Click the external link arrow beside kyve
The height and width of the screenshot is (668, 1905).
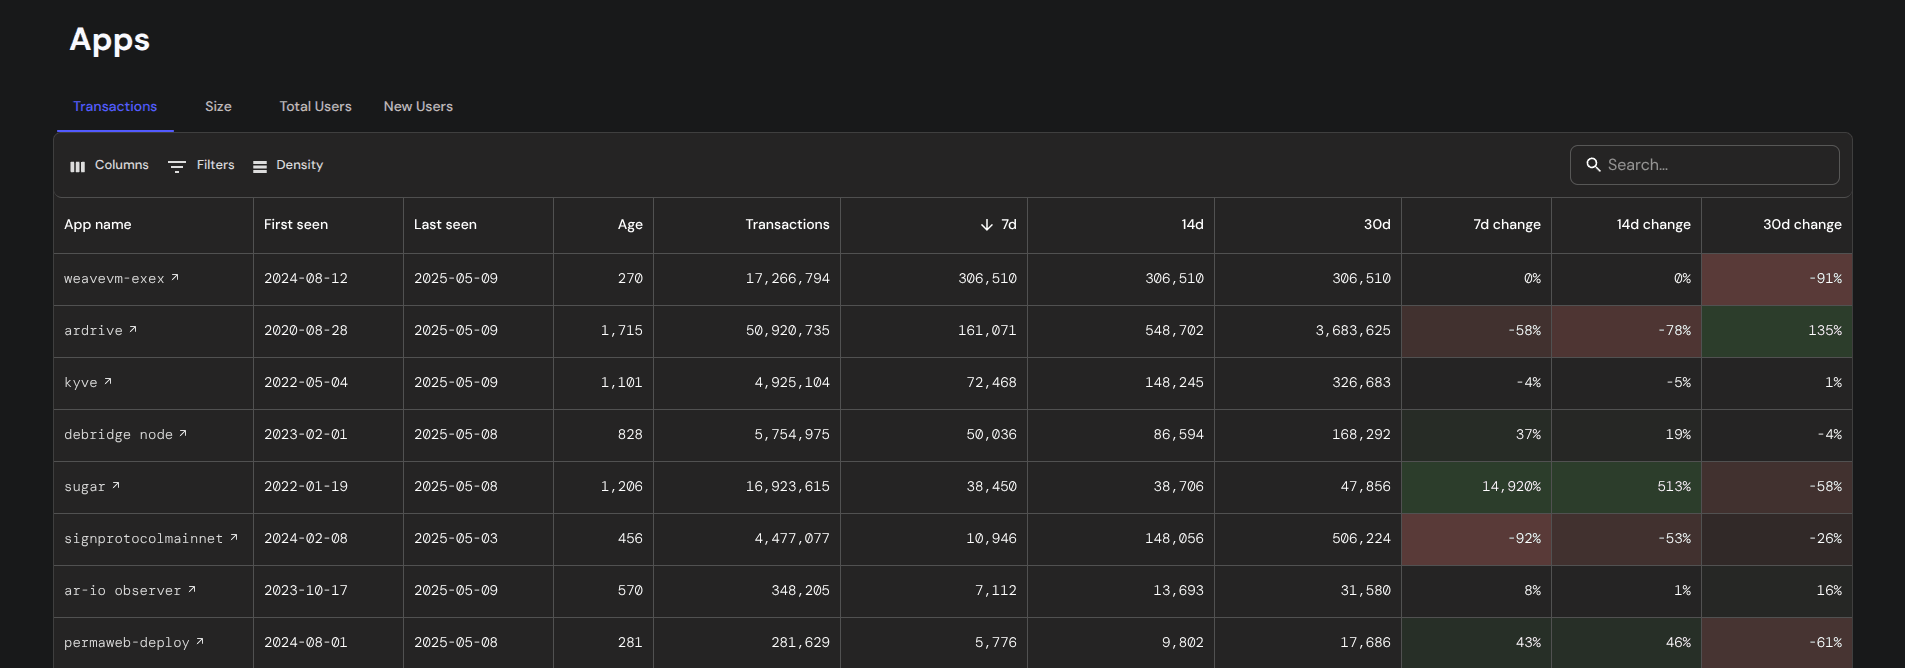[108, 382]
